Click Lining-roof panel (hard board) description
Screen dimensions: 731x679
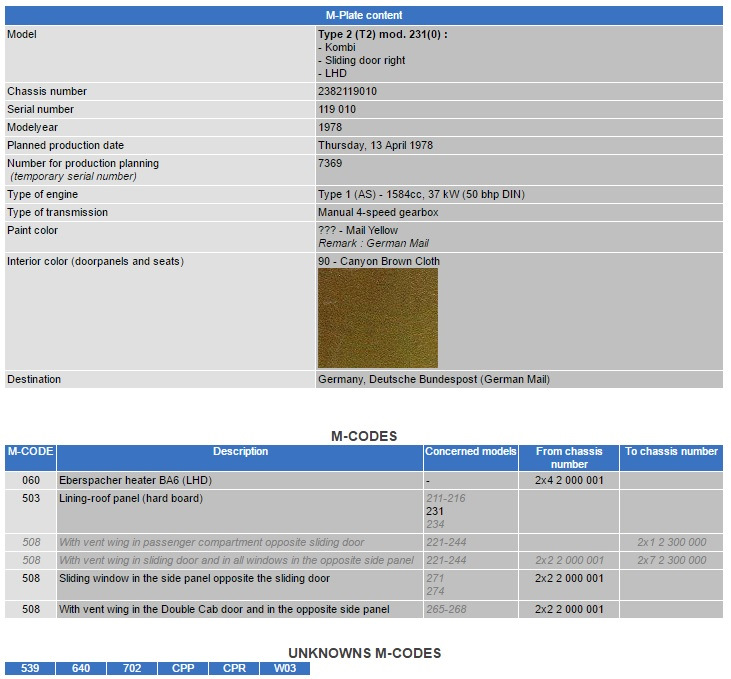tap(131, 499)
